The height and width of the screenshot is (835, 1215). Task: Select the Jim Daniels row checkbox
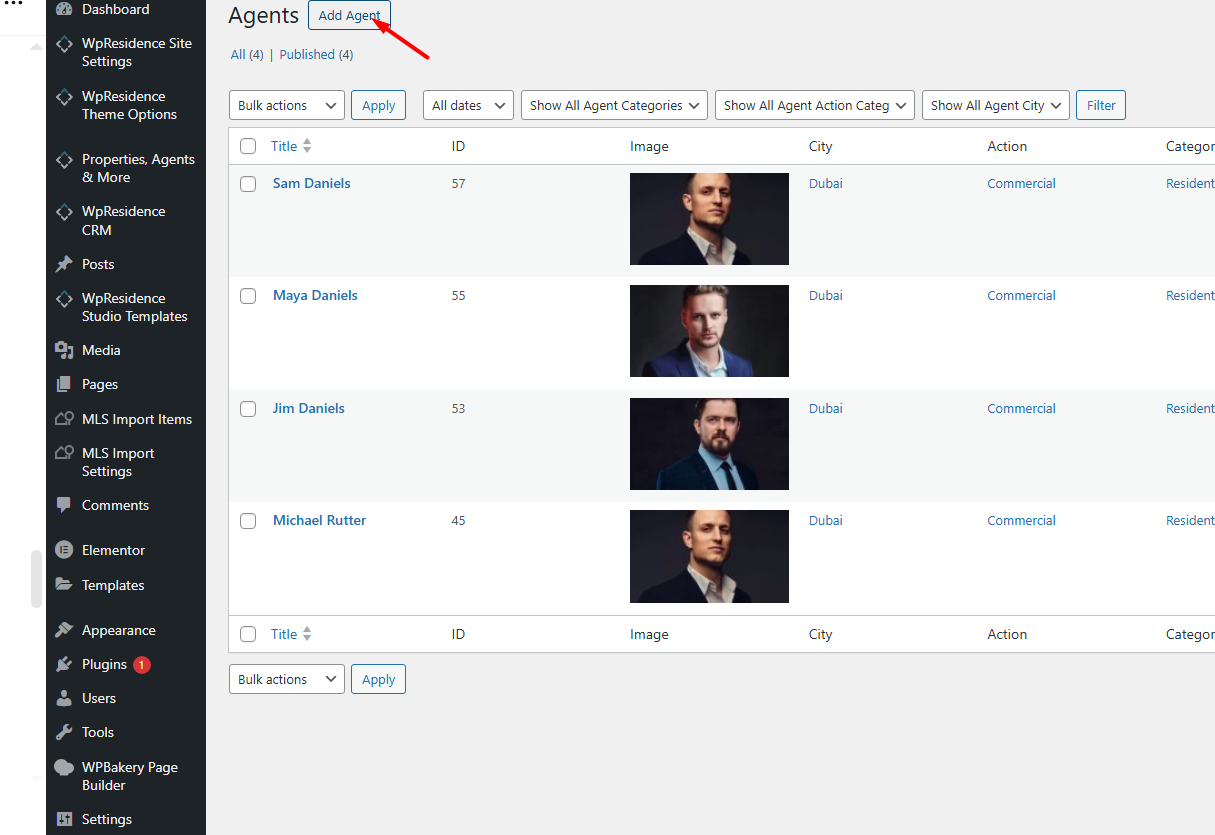[248, 409]
